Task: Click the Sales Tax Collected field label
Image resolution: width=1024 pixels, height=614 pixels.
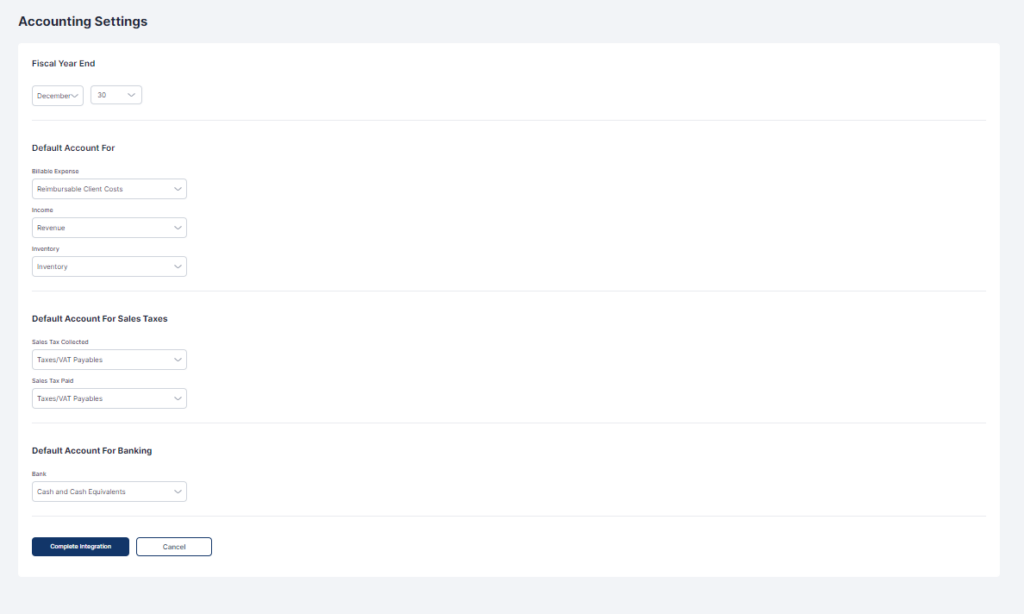Action: point(60,342)
